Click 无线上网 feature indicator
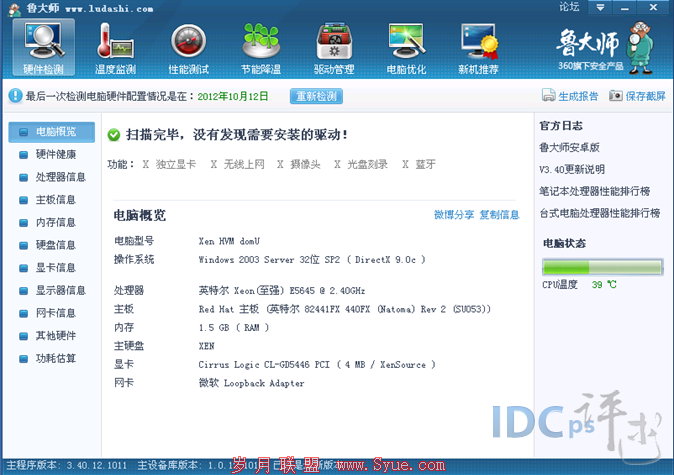The image size is (674, 475). [237, 164]
